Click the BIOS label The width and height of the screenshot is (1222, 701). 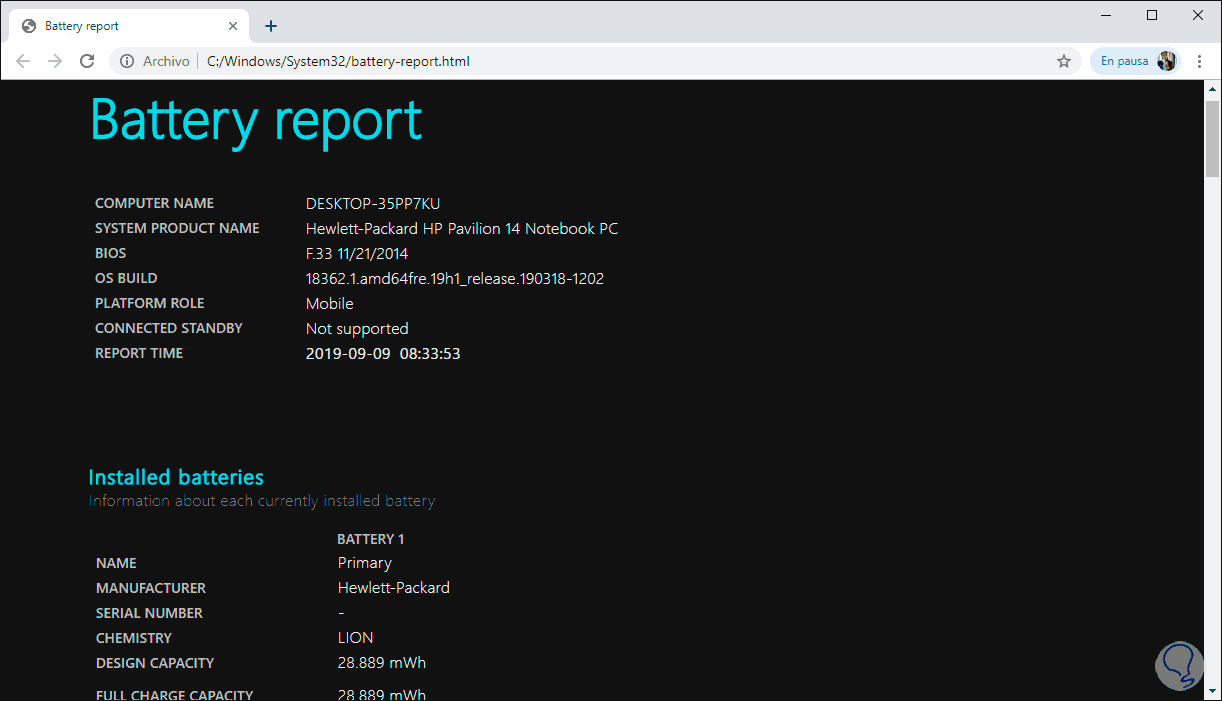tap(110, 253)
